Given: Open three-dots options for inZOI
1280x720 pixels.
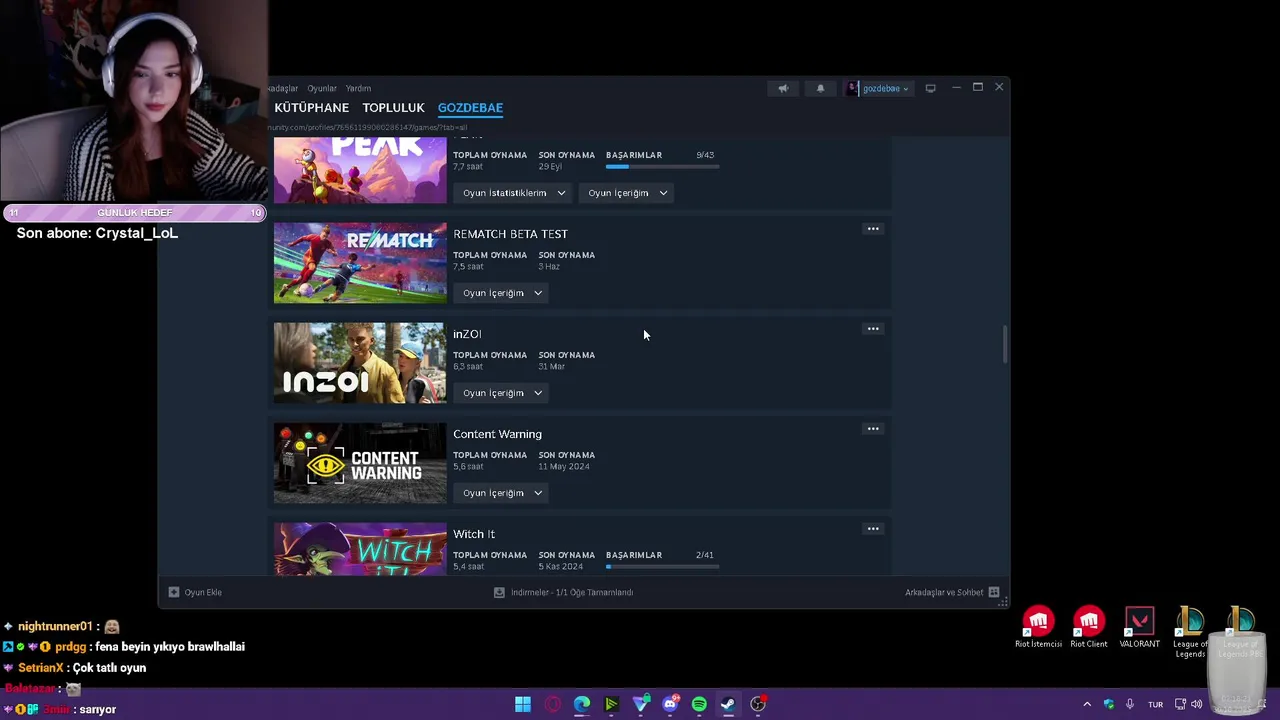Looking at the screenshot, I should click(873, 329).
